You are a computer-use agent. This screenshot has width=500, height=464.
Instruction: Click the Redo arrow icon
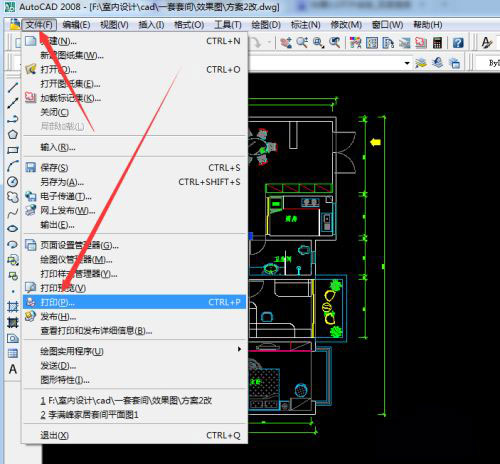256,43
